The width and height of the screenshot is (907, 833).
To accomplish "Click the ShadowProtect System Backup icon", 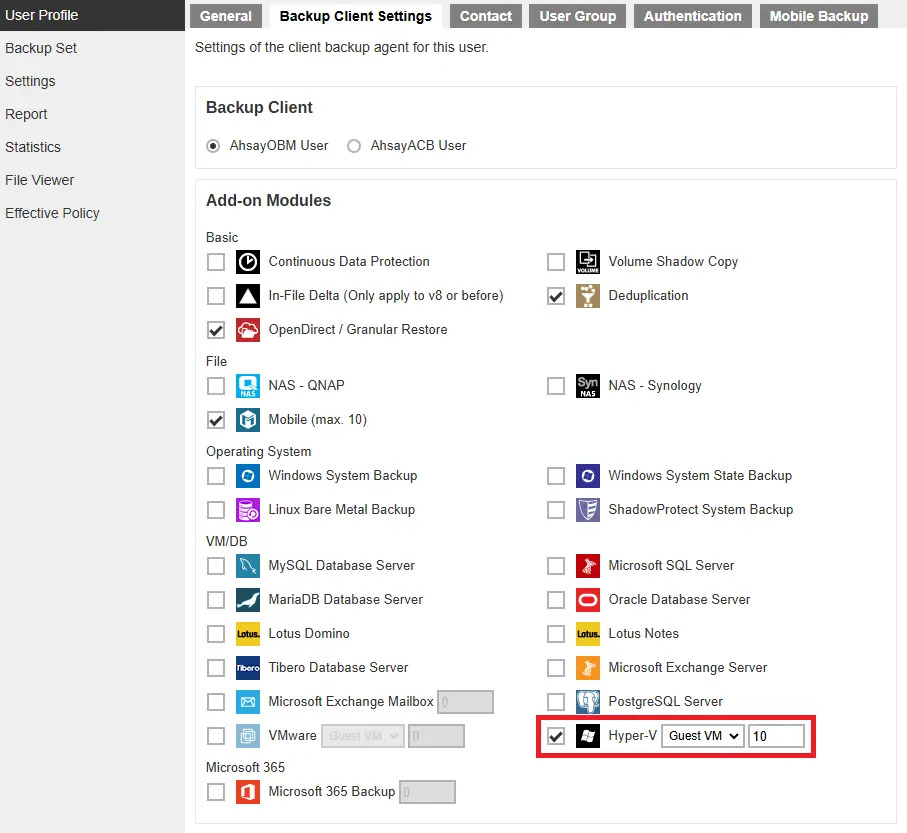I will 588,510.
